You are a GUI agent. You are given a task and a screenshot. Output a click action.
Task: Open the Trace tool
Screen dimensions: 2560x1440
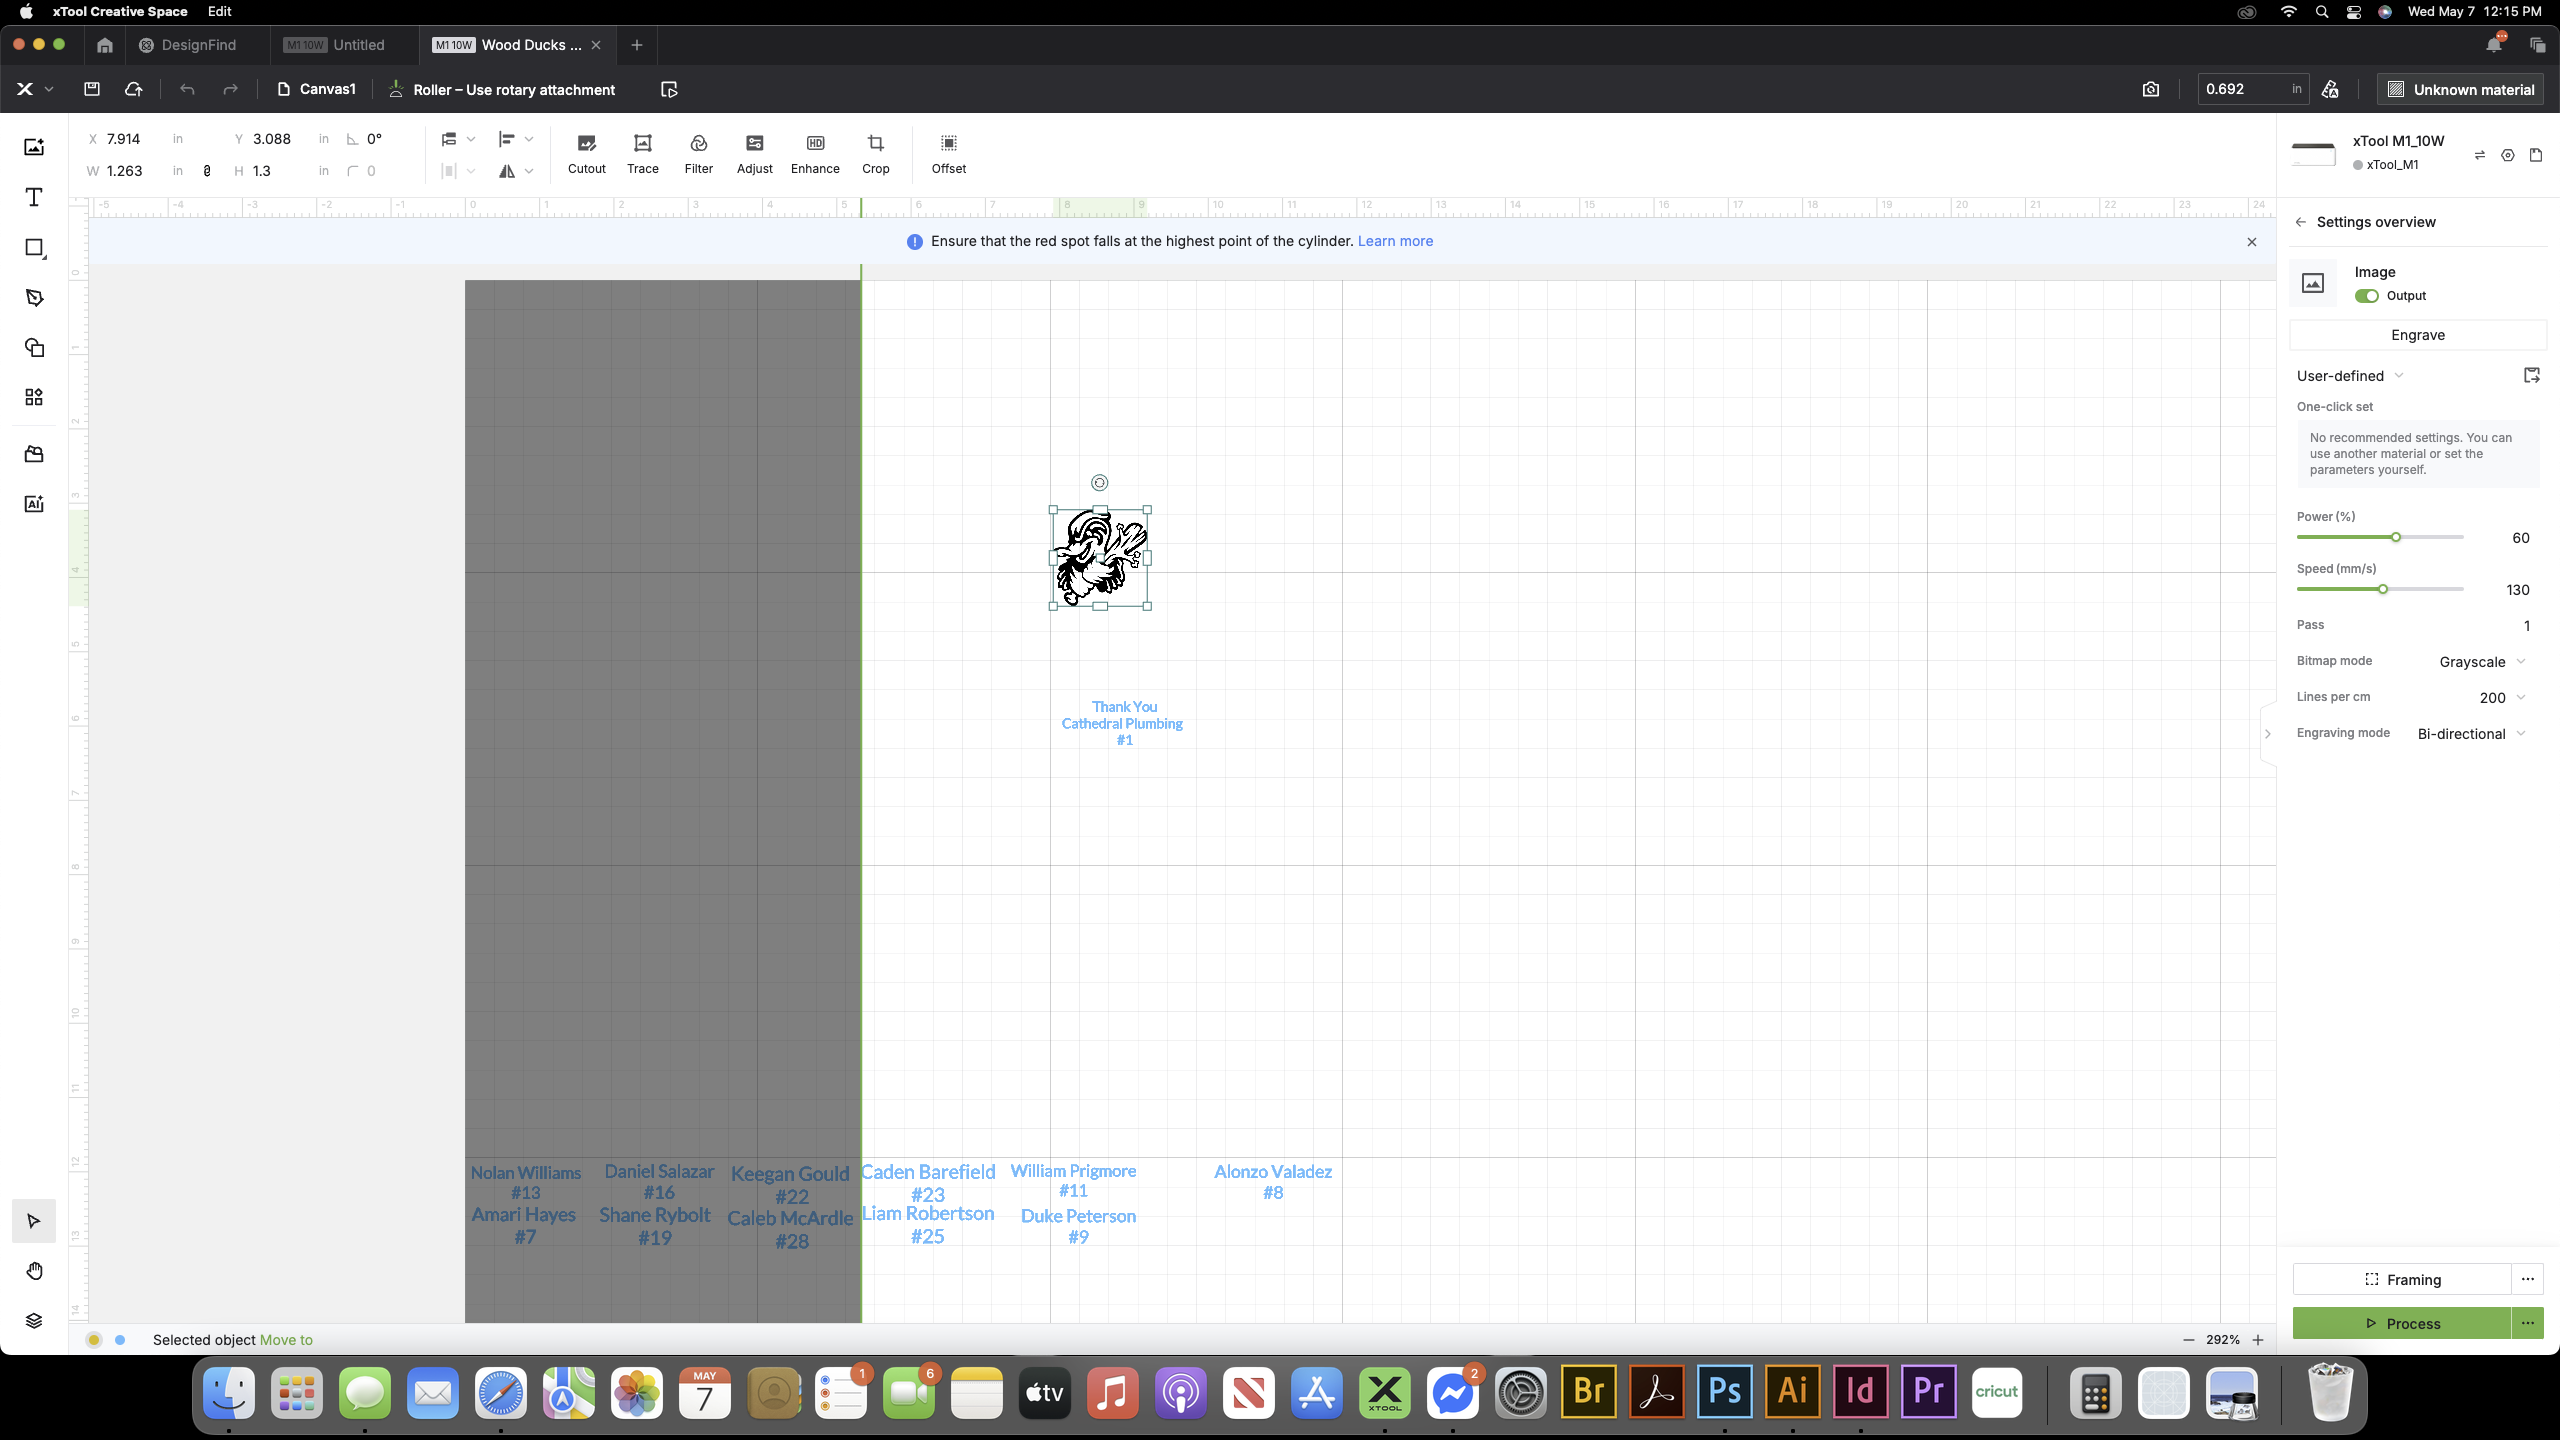pos(642,154)
